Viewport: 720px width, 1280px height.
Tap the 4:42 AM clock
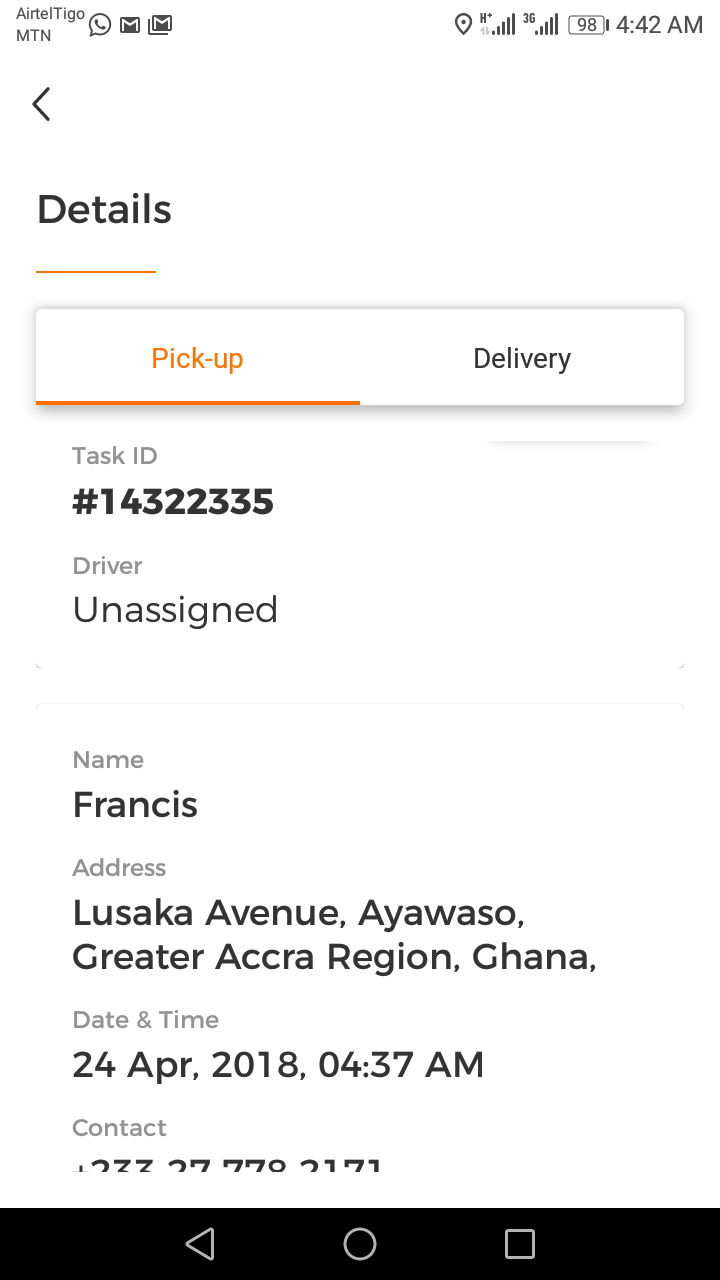coord(659,25)
